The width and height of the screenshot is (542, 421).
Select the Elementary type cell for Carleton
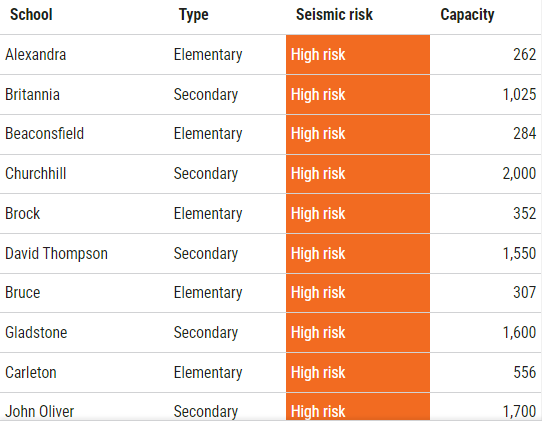point(208,373)
